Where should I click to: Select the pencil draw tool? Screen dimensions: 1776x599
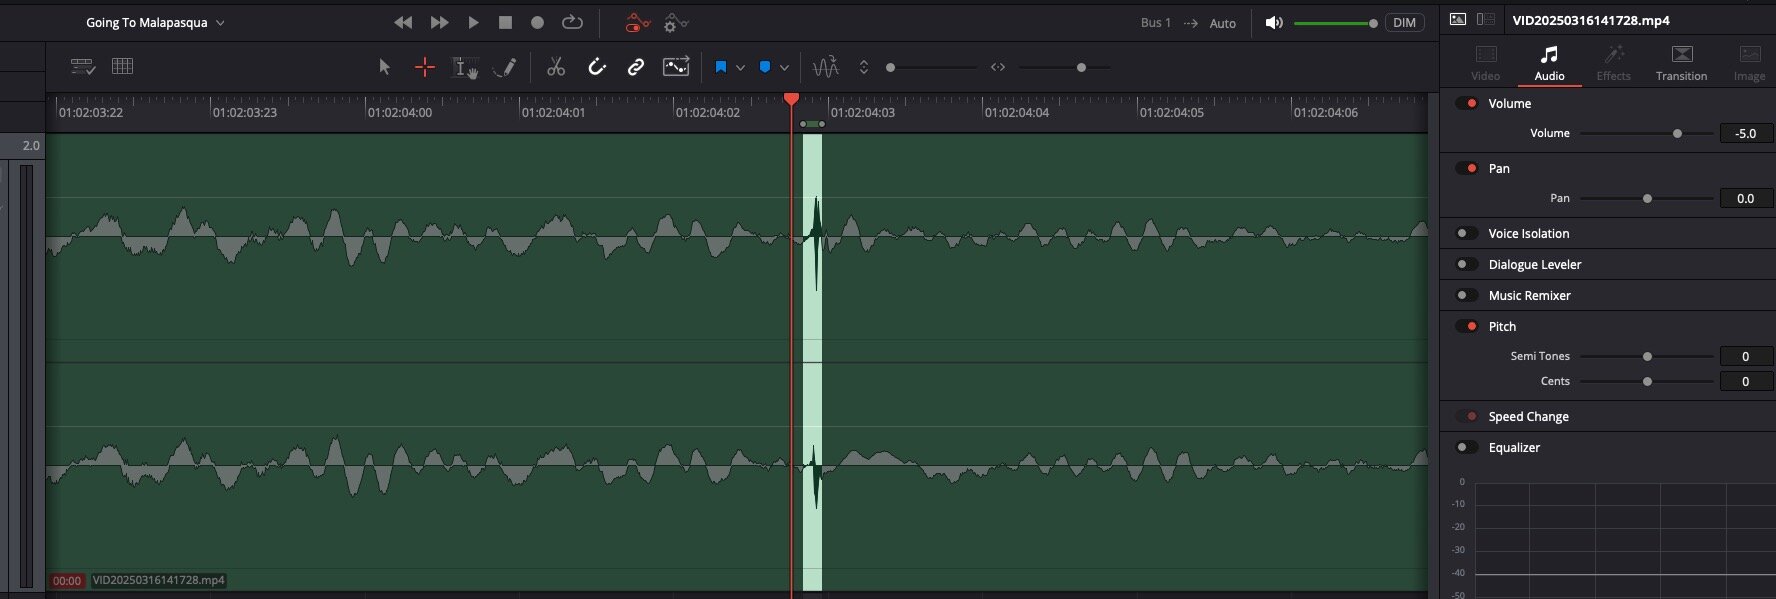pyautogui.click(x=505, y=67)
